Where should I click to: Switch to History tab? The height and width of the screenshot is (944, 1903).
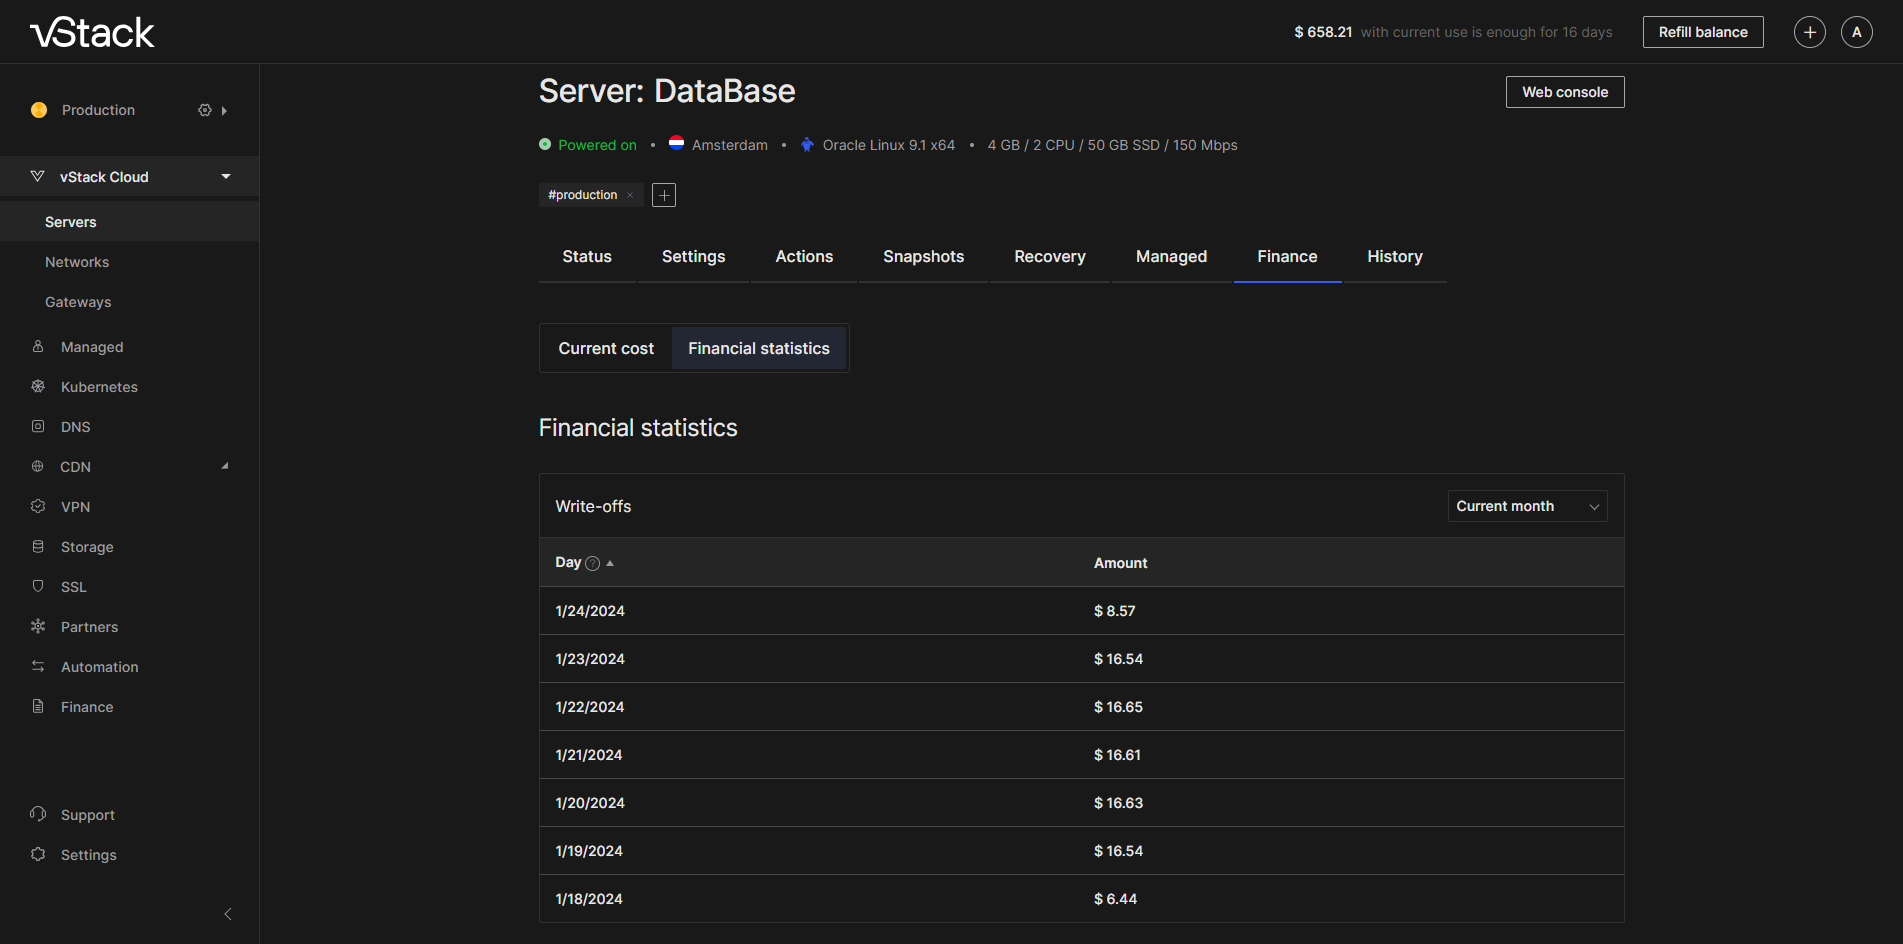pyautogui.click(x=1395, y=257)
